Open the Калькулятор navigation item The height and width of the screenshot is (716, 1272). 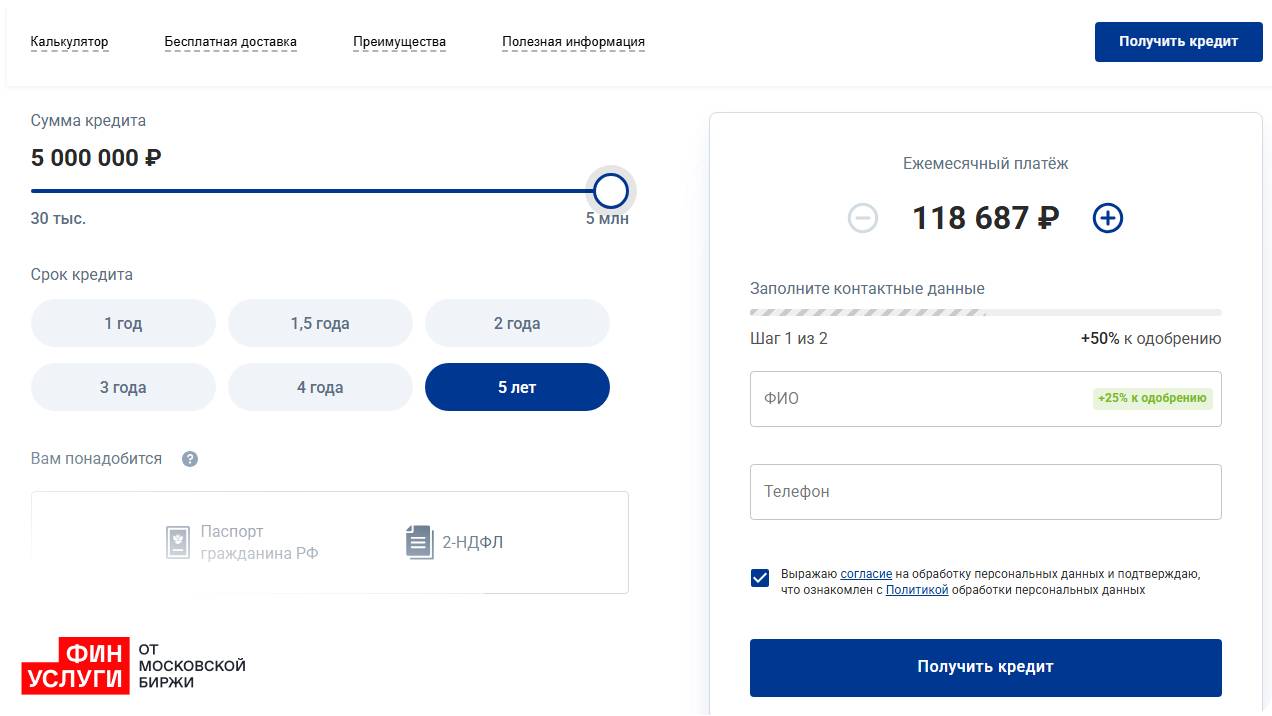70,42
